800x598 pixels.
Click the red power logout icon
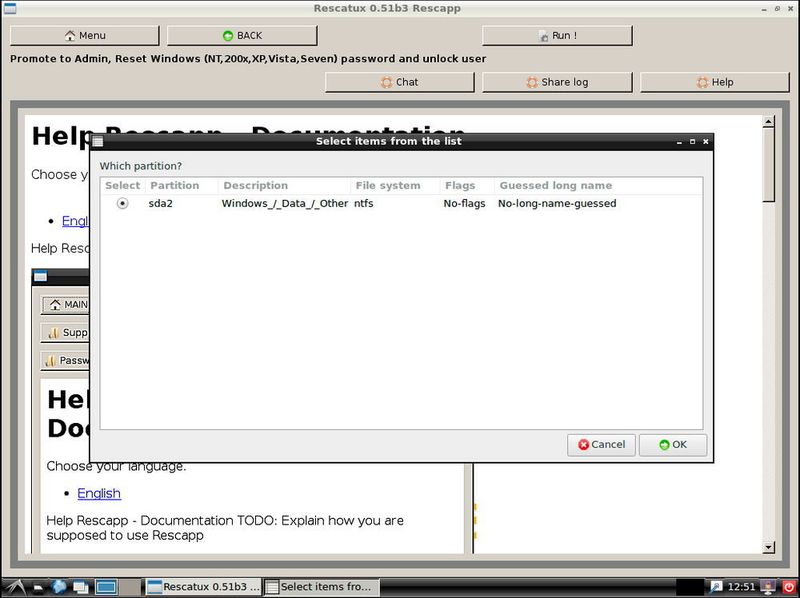[789, 587]
